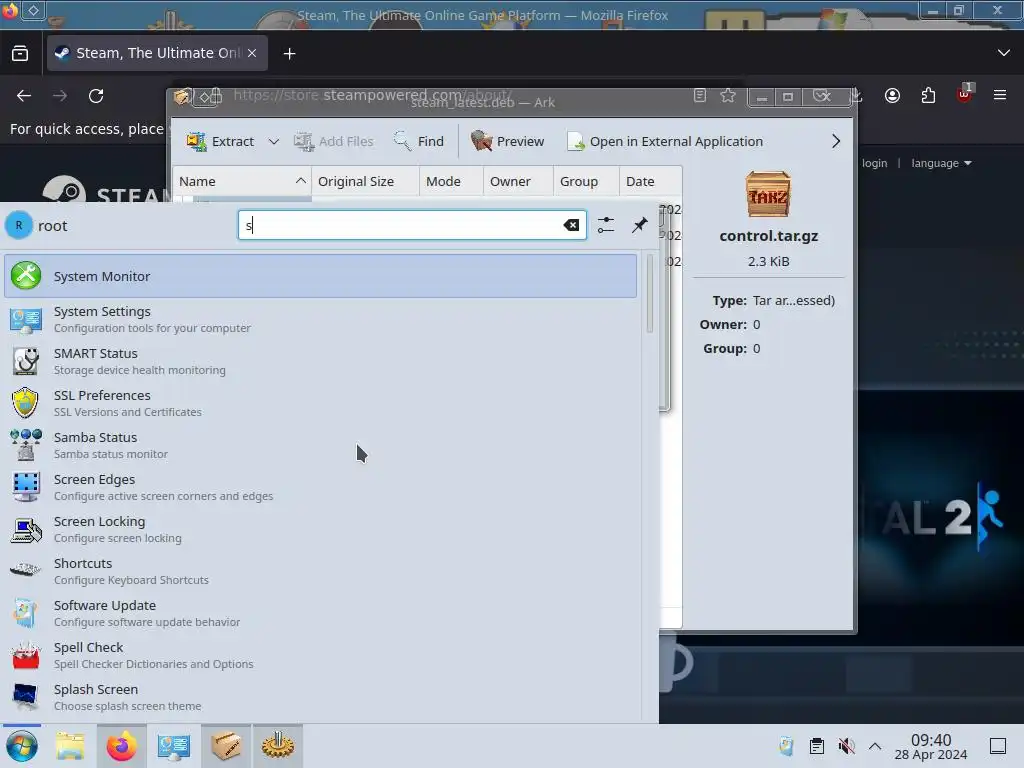
Task: Open SMART Status storage monitoring
Action: pyautogui.click(x=320, y=361)
